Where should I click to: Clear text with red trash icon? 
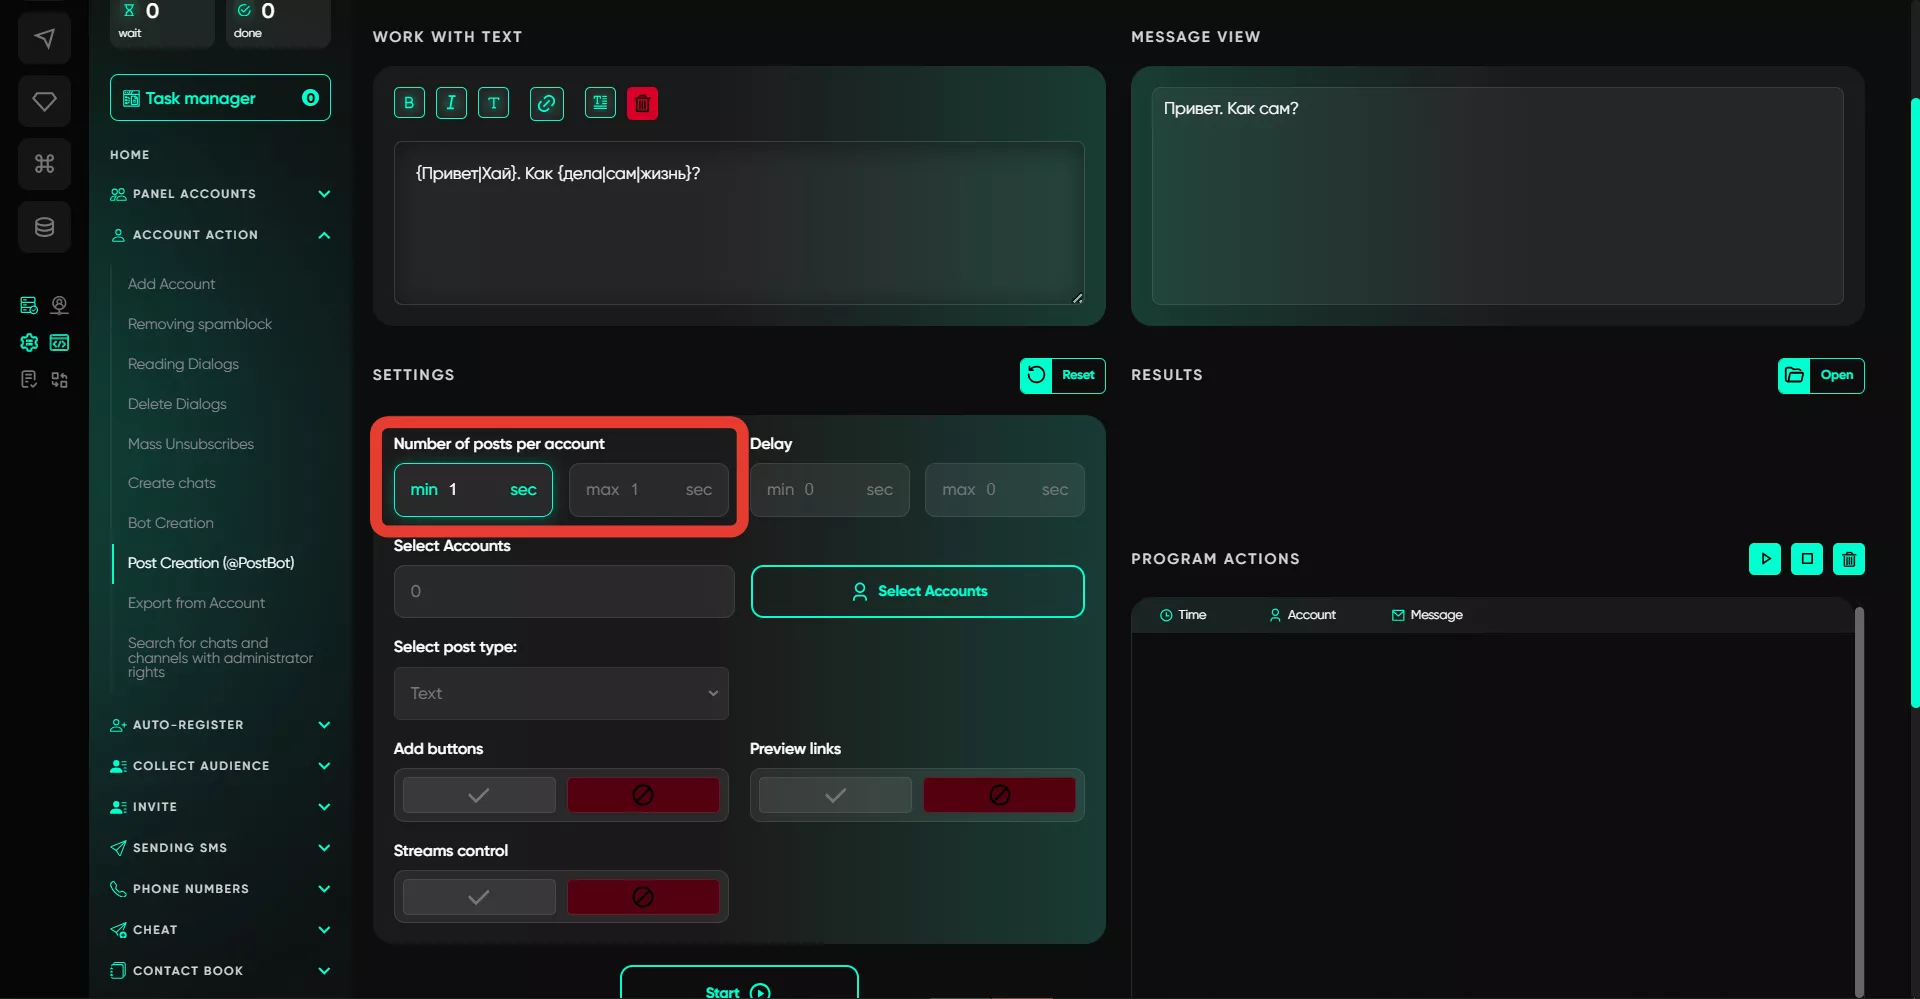(x=642, y=103)
